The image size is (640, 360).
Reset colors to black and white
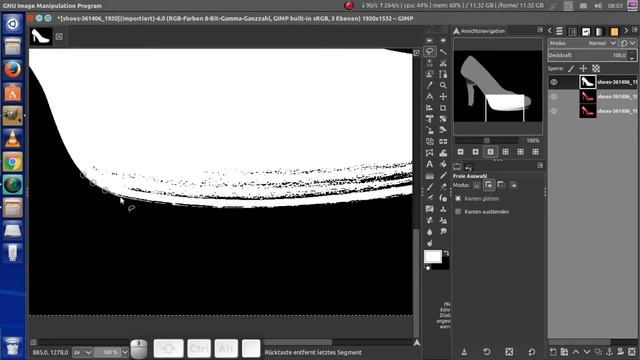click(x=427, y=268)
